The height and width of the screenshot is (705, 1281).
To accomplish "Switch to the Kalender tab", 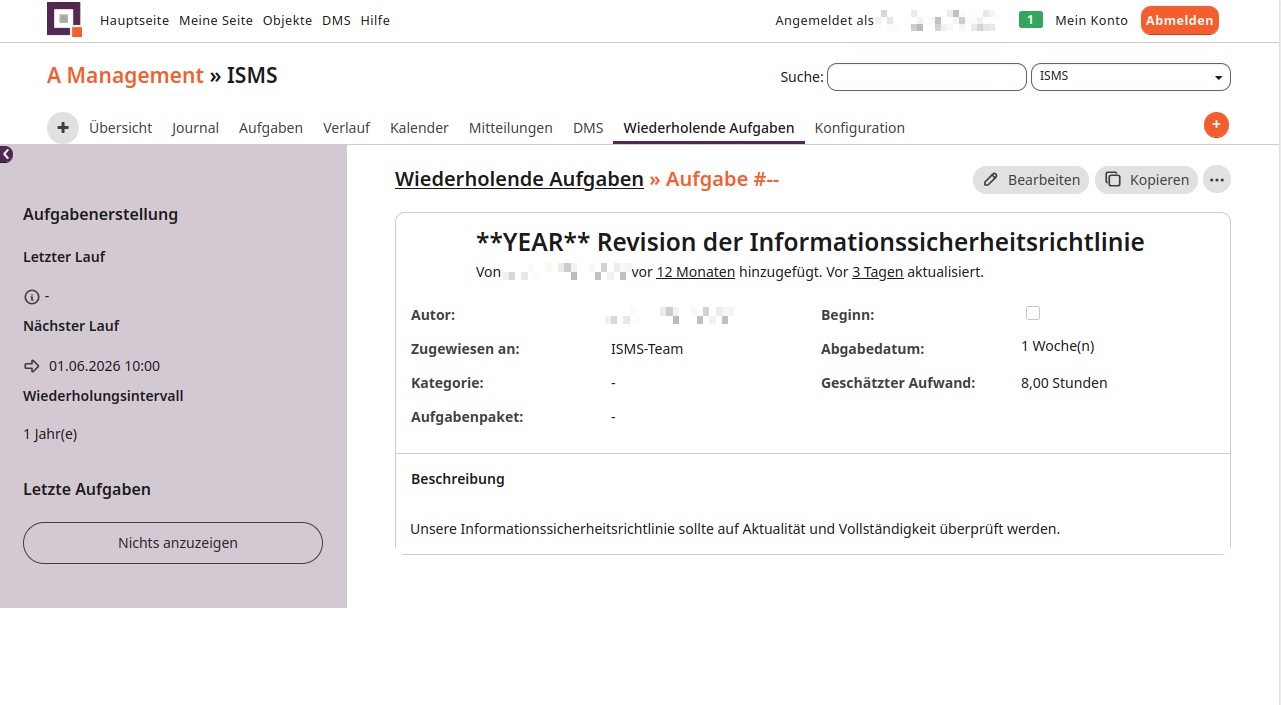I will pos(419,128).
